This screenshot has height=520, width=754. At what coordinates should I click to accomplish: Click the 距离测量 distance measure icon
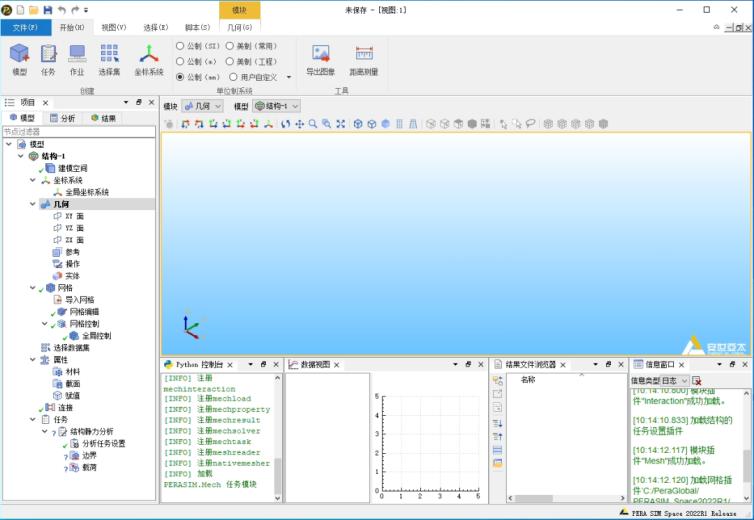click(364, 53)
